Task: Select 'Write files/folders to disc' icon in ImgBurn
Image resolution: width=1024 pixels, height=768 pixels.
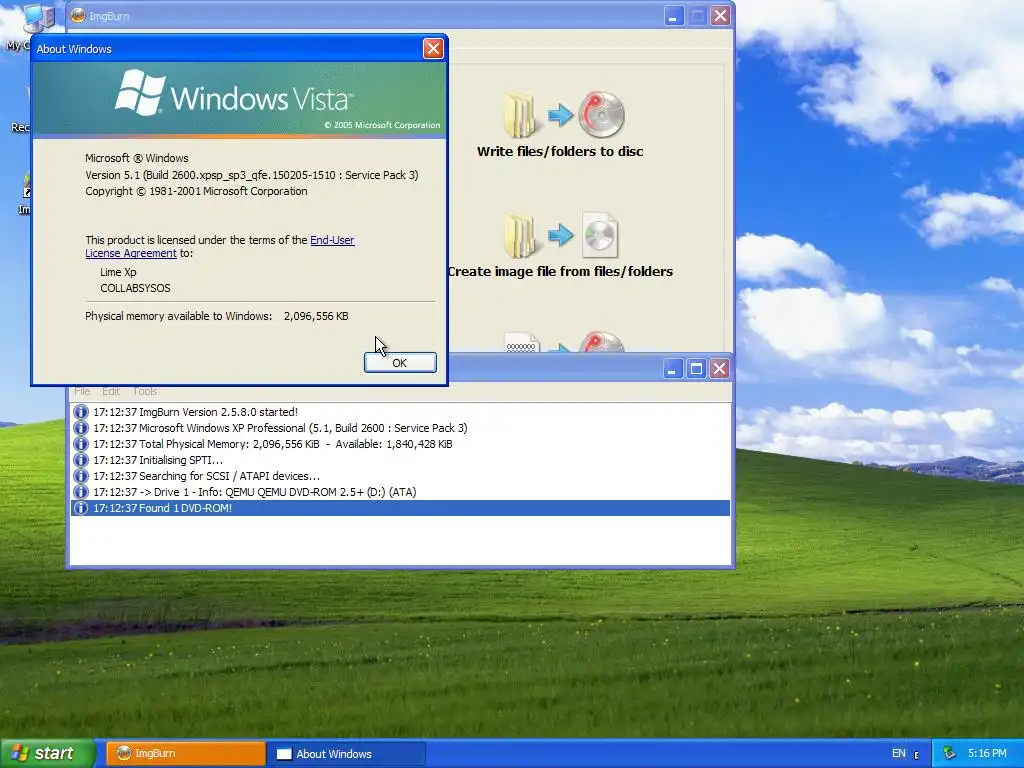Action: pos(563,115)
